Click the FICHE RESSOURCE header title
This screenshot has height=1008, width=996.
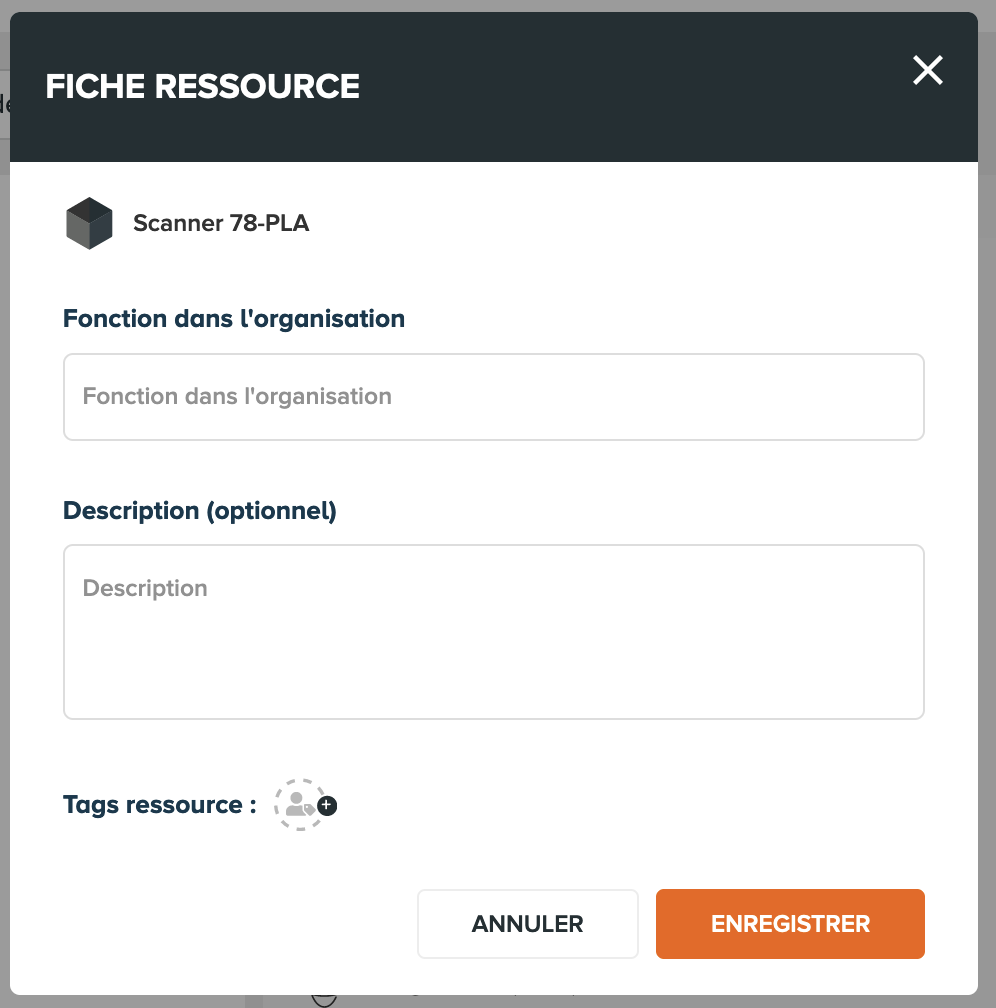click(203, 86)
